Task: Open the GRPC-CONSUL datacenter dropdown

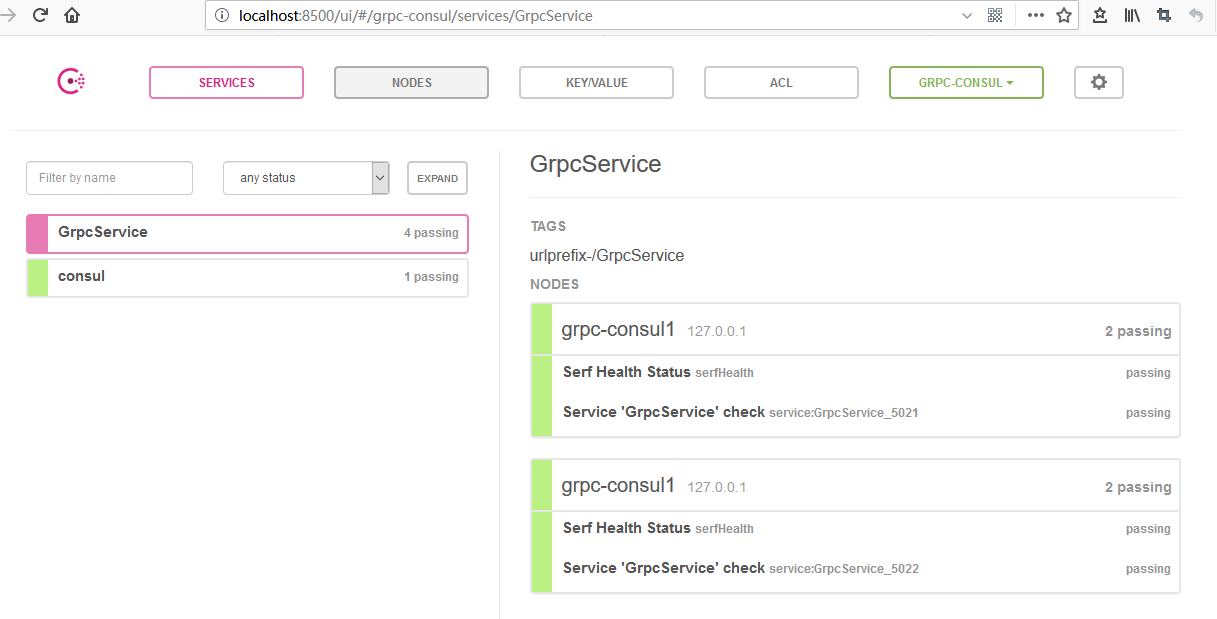Action: [x=966, y=82]
